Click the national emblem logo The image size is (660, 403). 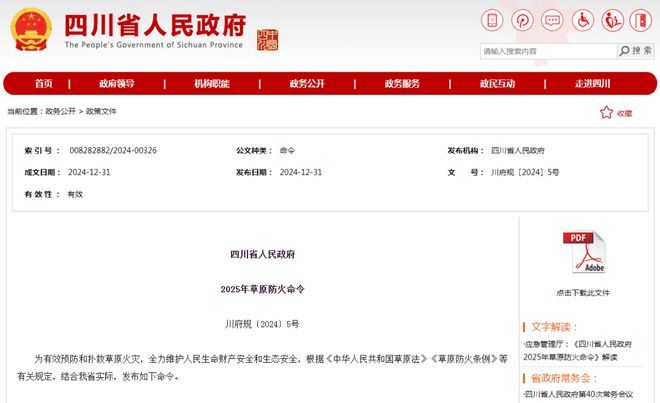tap(31, 29)
